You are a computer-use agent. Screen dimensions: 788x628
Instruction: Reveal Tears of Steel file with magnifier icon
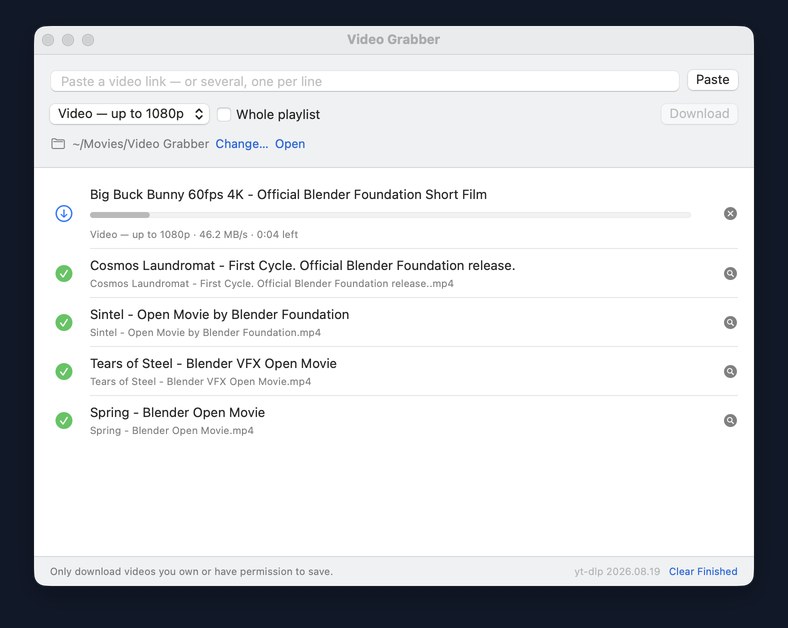click(x=730, y=371)
